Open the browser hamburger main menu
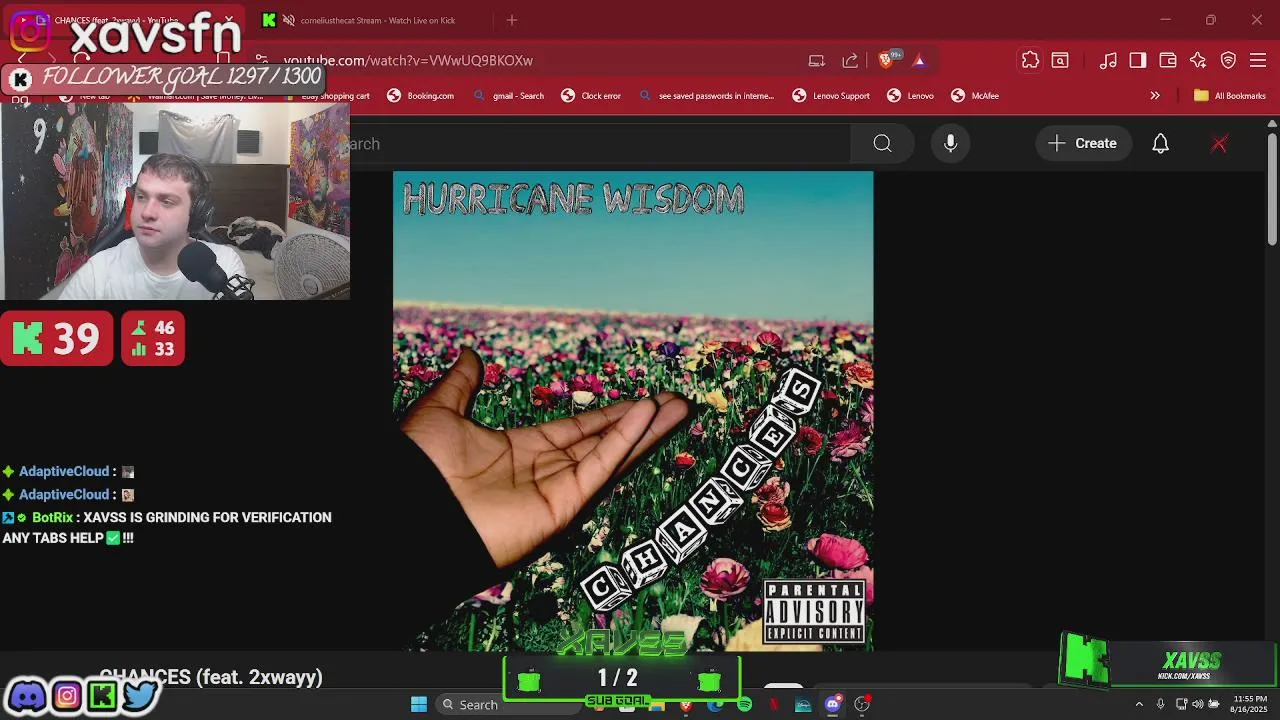This screenshot has height=720, width=1280. [x=1258, y=61]
